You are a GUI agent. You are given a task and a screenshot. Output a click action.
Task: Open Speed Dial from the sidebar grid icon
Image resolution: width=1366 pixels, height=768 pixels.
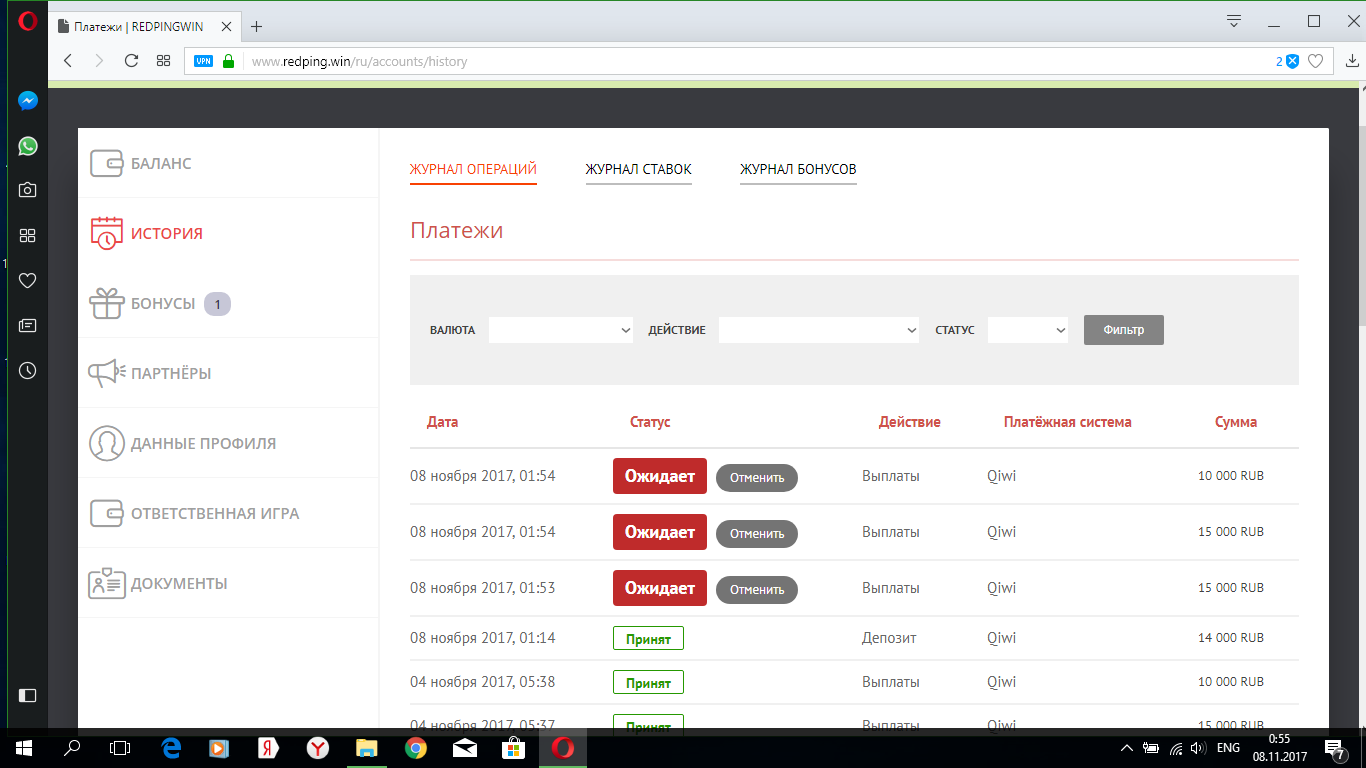(28, 235)
